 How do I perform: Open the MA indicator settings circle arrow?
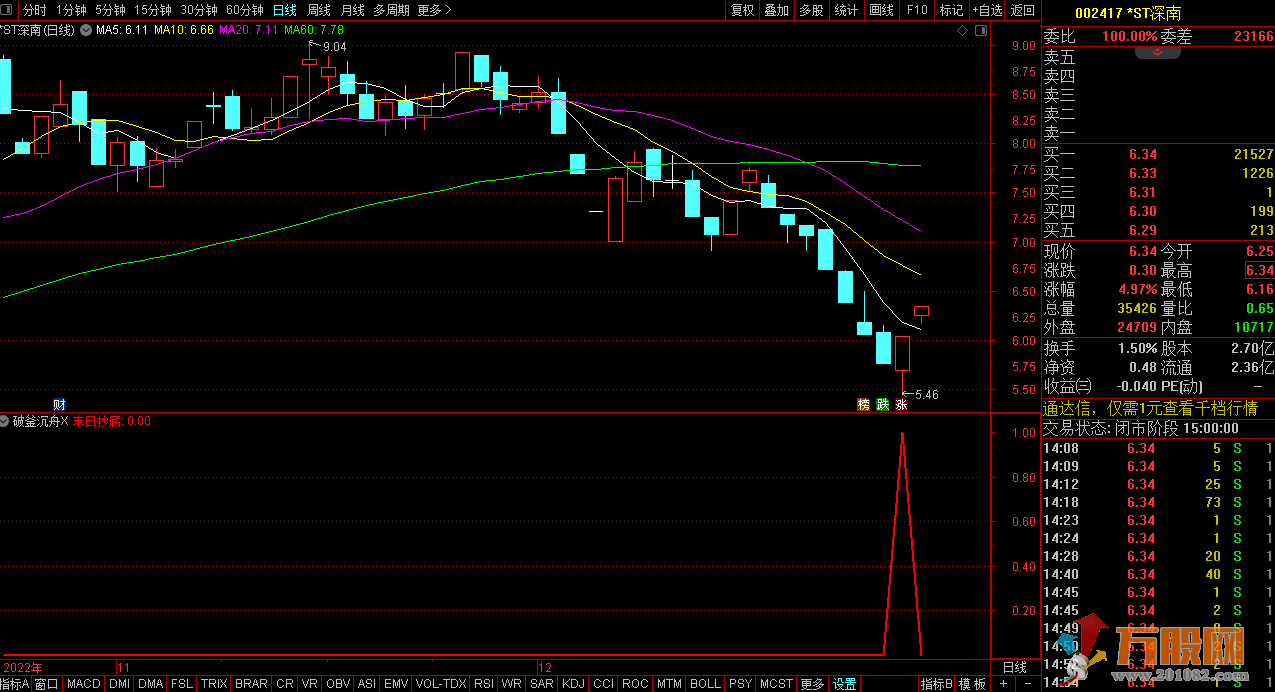[88, 30]
